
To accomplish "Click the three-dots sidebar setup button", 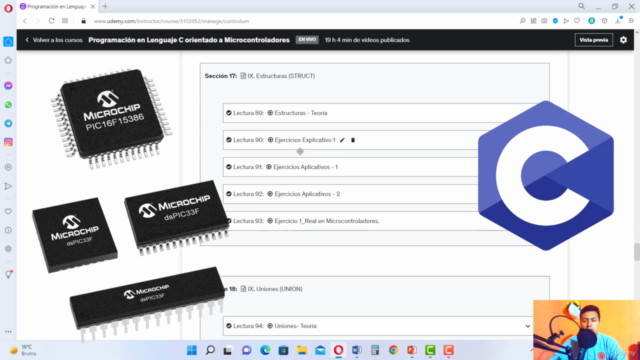I will (x=8, y=332).
